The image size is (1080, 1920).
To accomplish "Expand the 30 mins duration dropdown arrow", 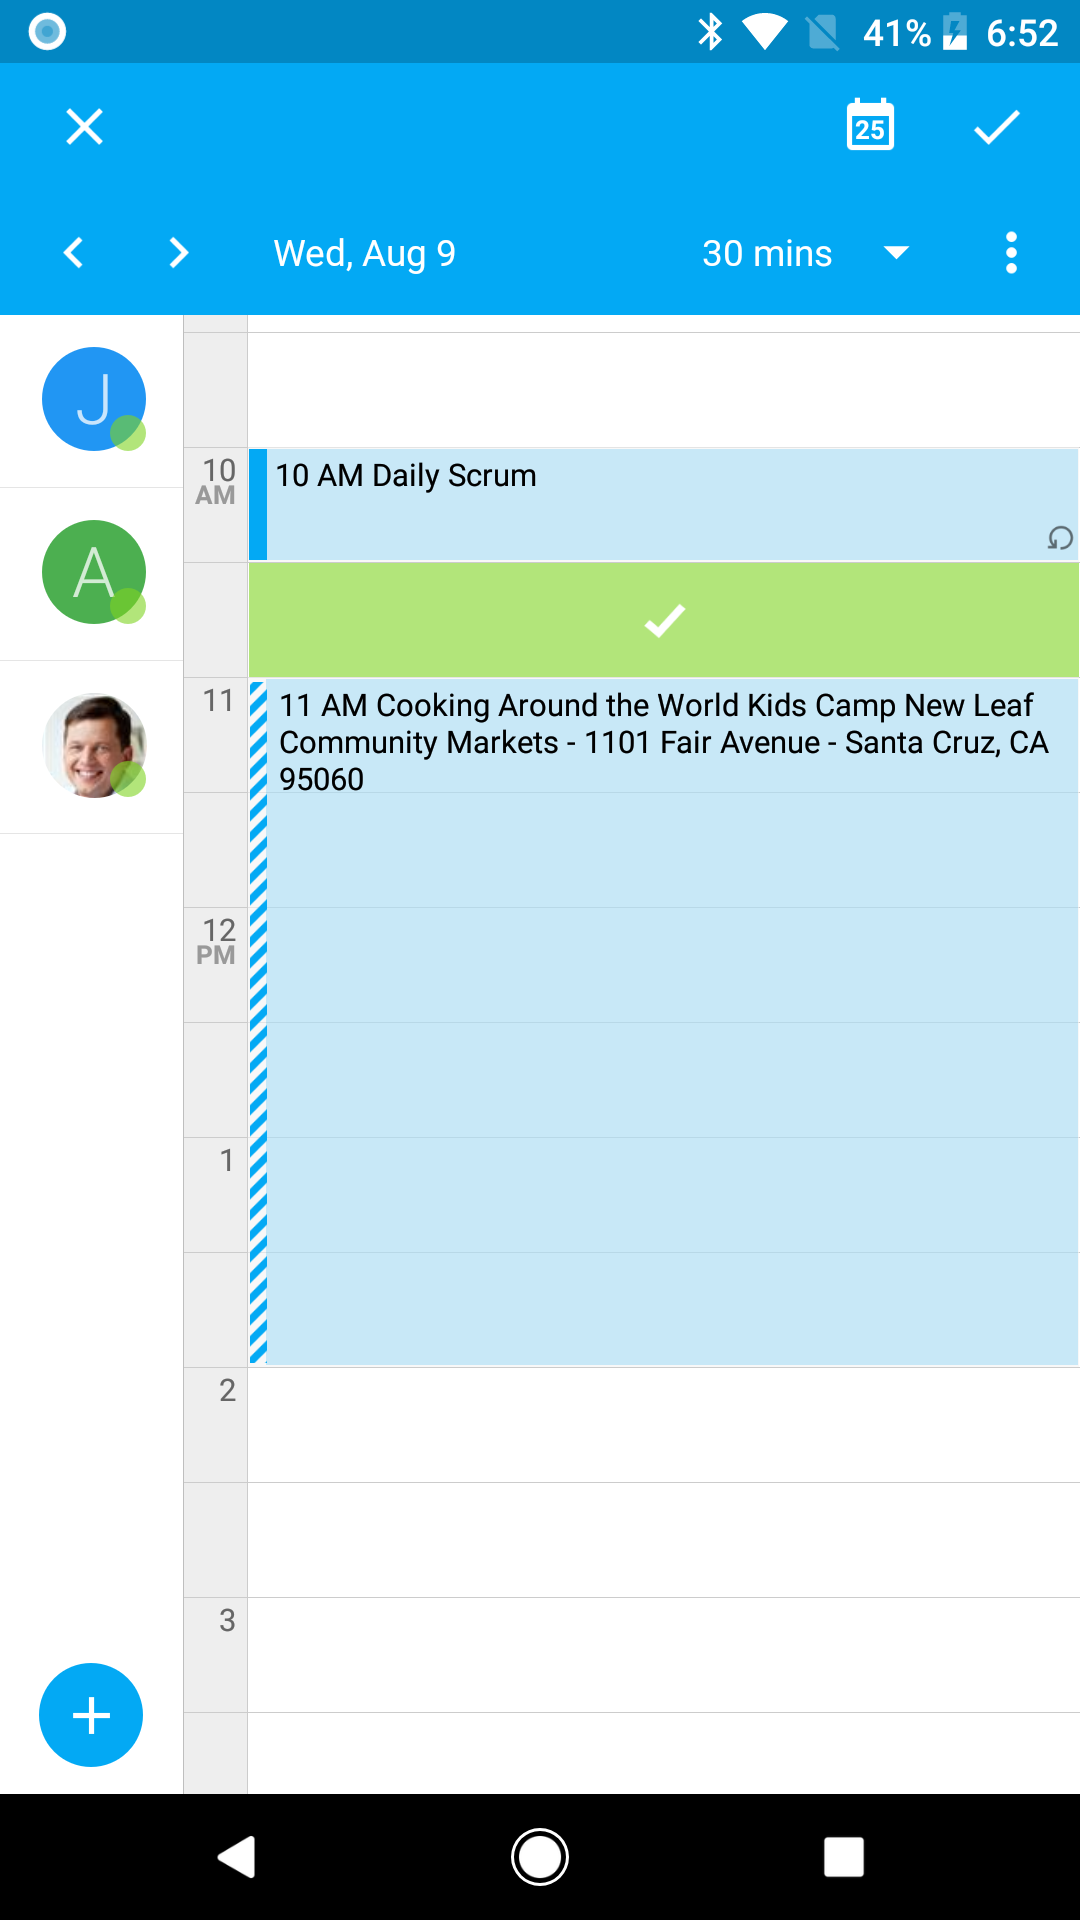I will point(897,253).
